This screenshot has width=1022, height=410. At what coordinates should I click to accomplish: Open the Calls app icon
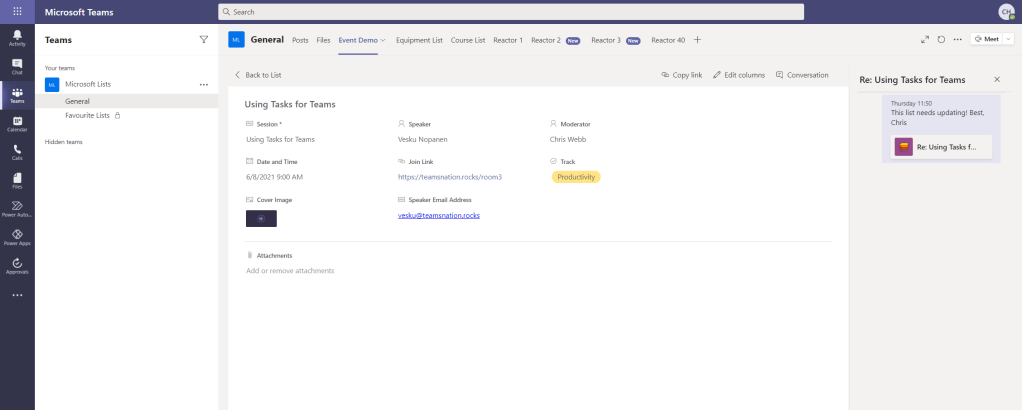(17, 151)
